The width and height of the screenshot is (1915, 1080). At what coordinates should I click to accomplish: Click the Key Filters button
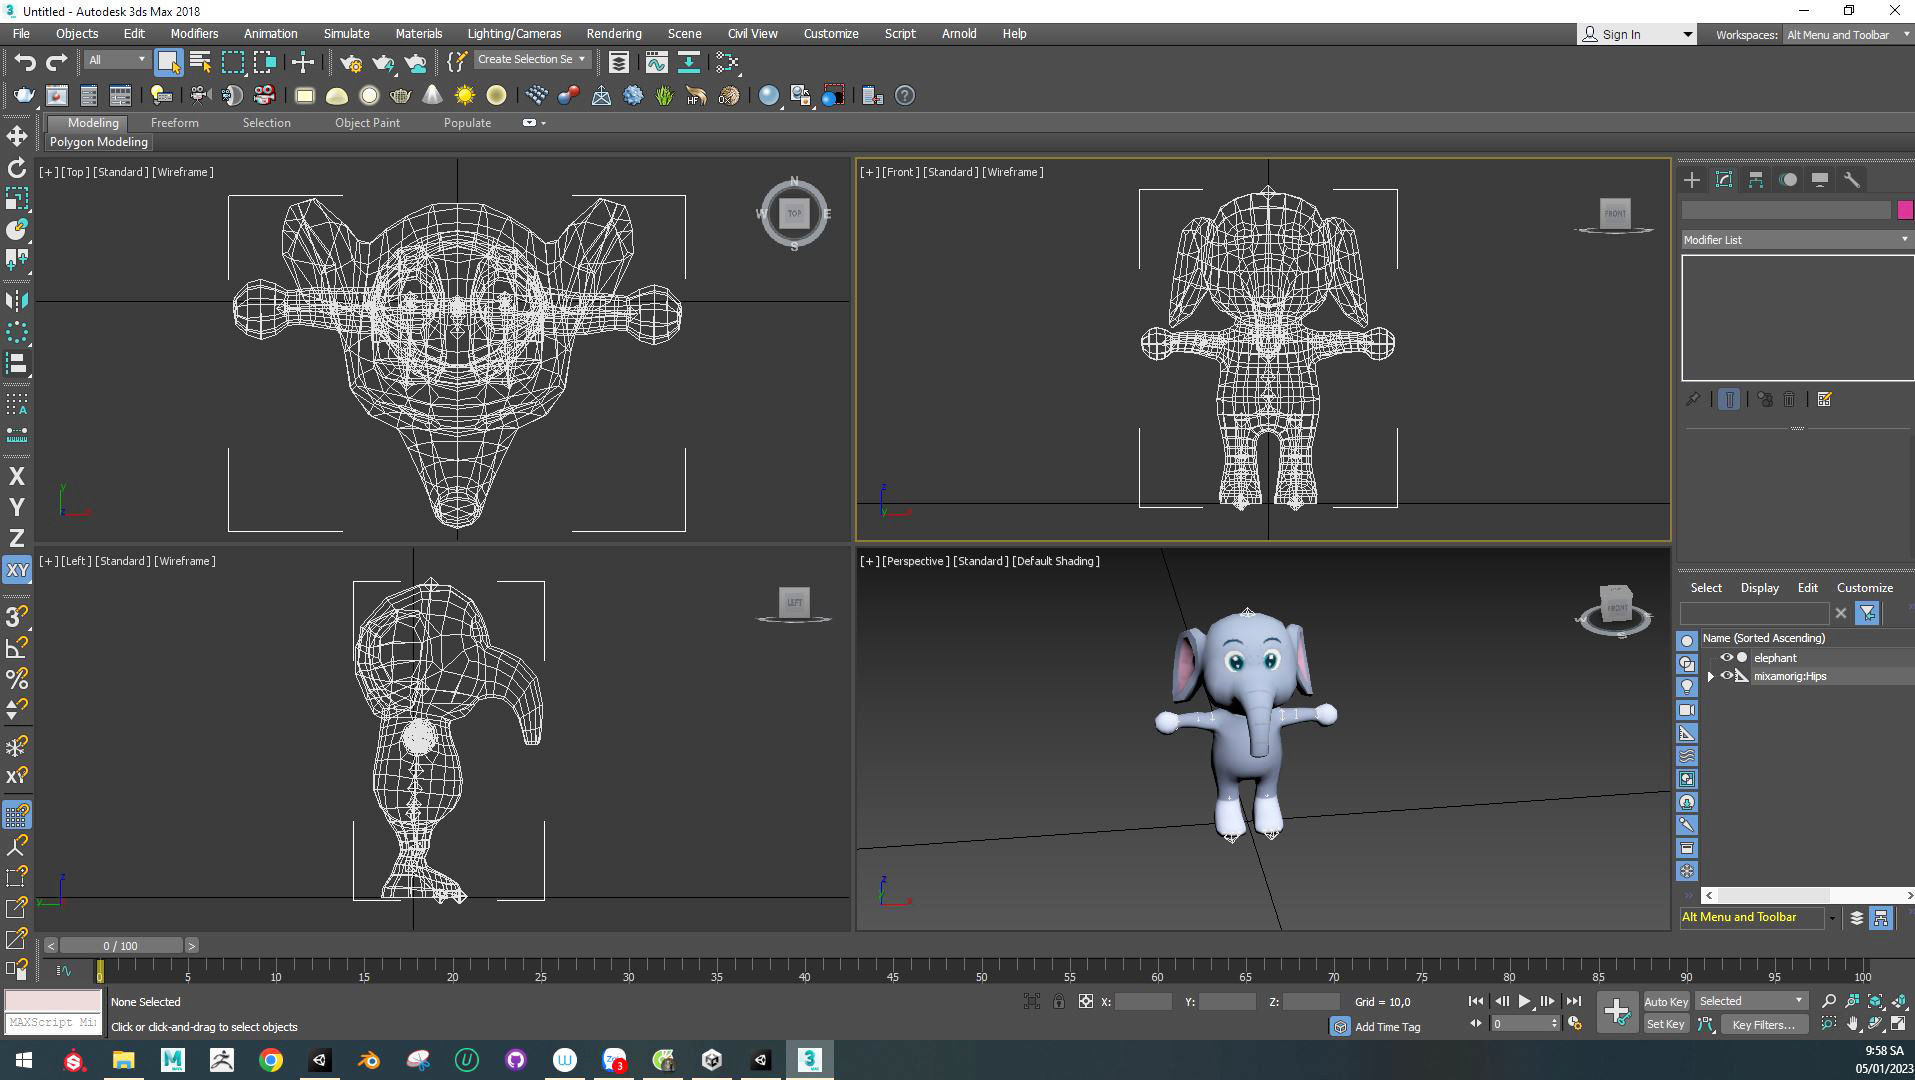[x=1763, y=1024]
